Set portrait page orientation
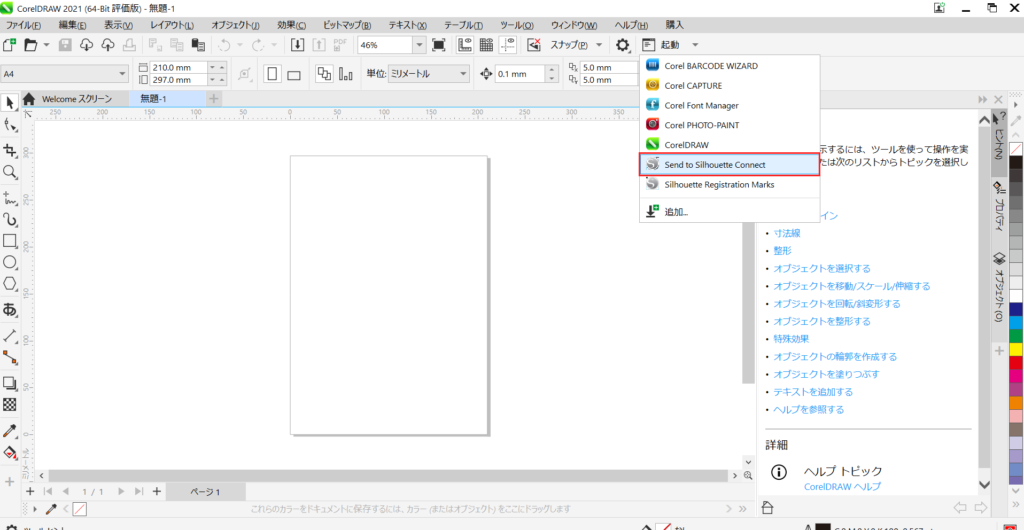Viewport: 1024px width, 530px height. 273,74
